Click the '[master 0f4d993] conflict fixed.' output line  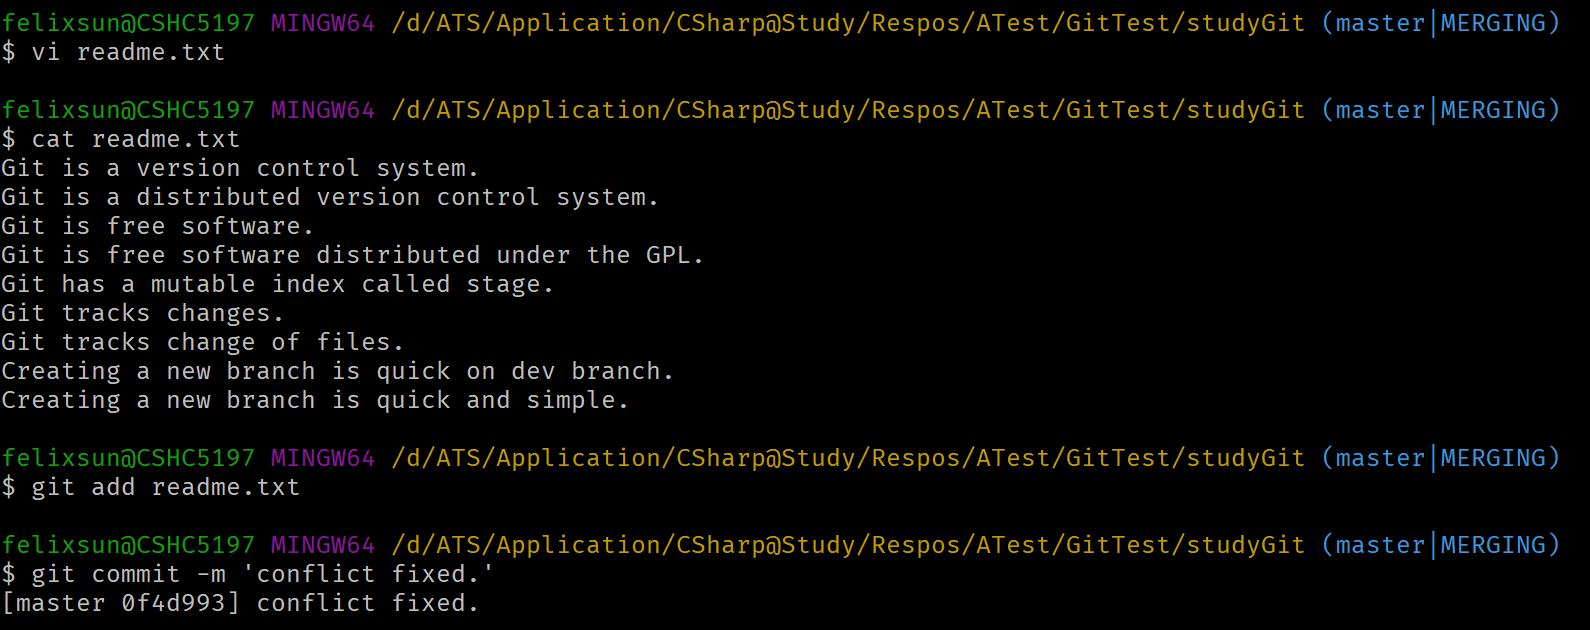coord(240,603)
